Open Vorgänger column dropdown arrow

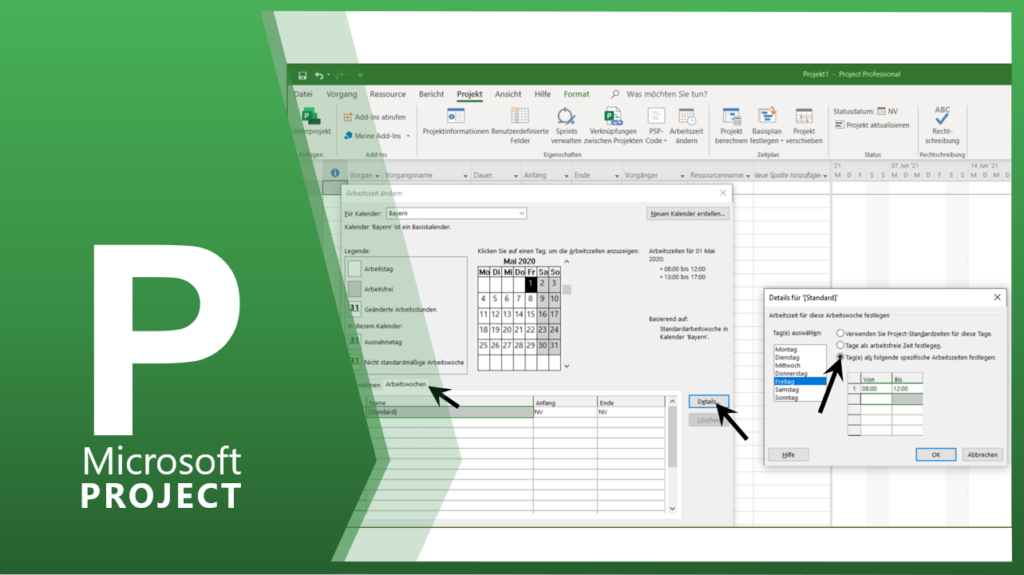click(x=682, y=176)
